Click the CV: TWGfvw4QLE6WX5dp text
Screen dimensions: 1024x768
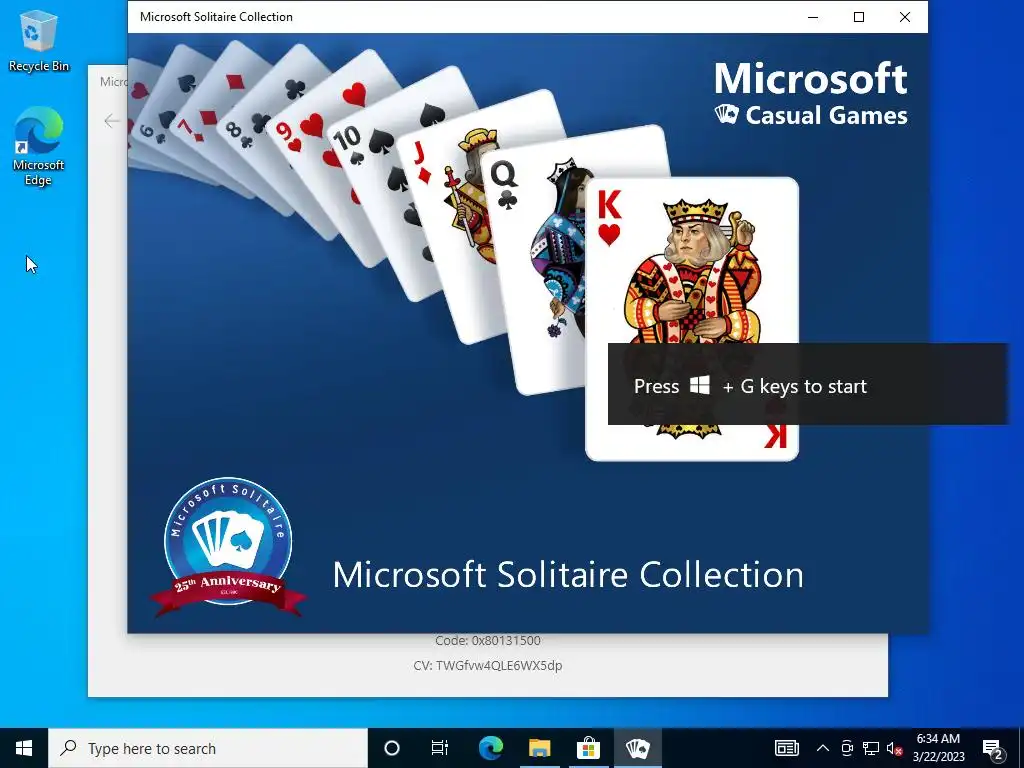pyautogui.click(x=488, y=665)
